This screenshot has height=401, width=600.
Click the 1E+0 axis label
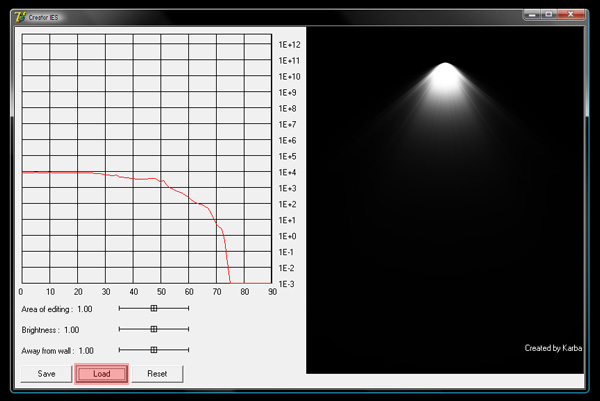287,236
